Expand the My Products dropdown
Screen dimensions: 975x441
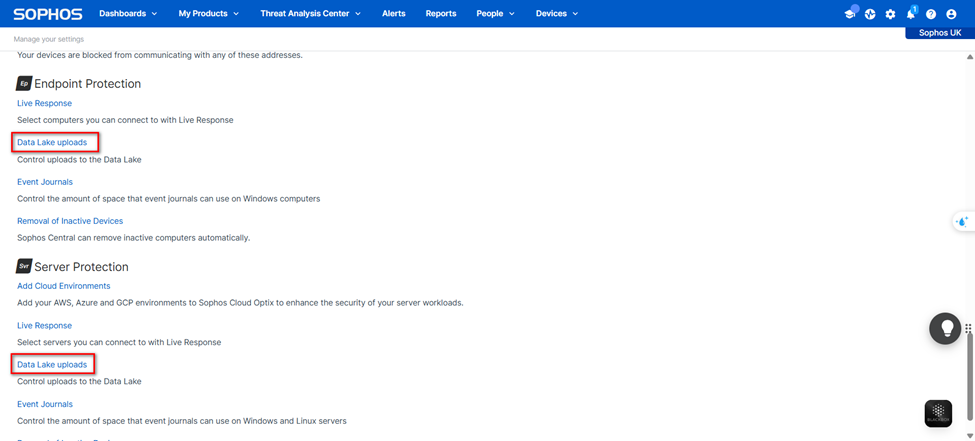click(x=208, y=14)
